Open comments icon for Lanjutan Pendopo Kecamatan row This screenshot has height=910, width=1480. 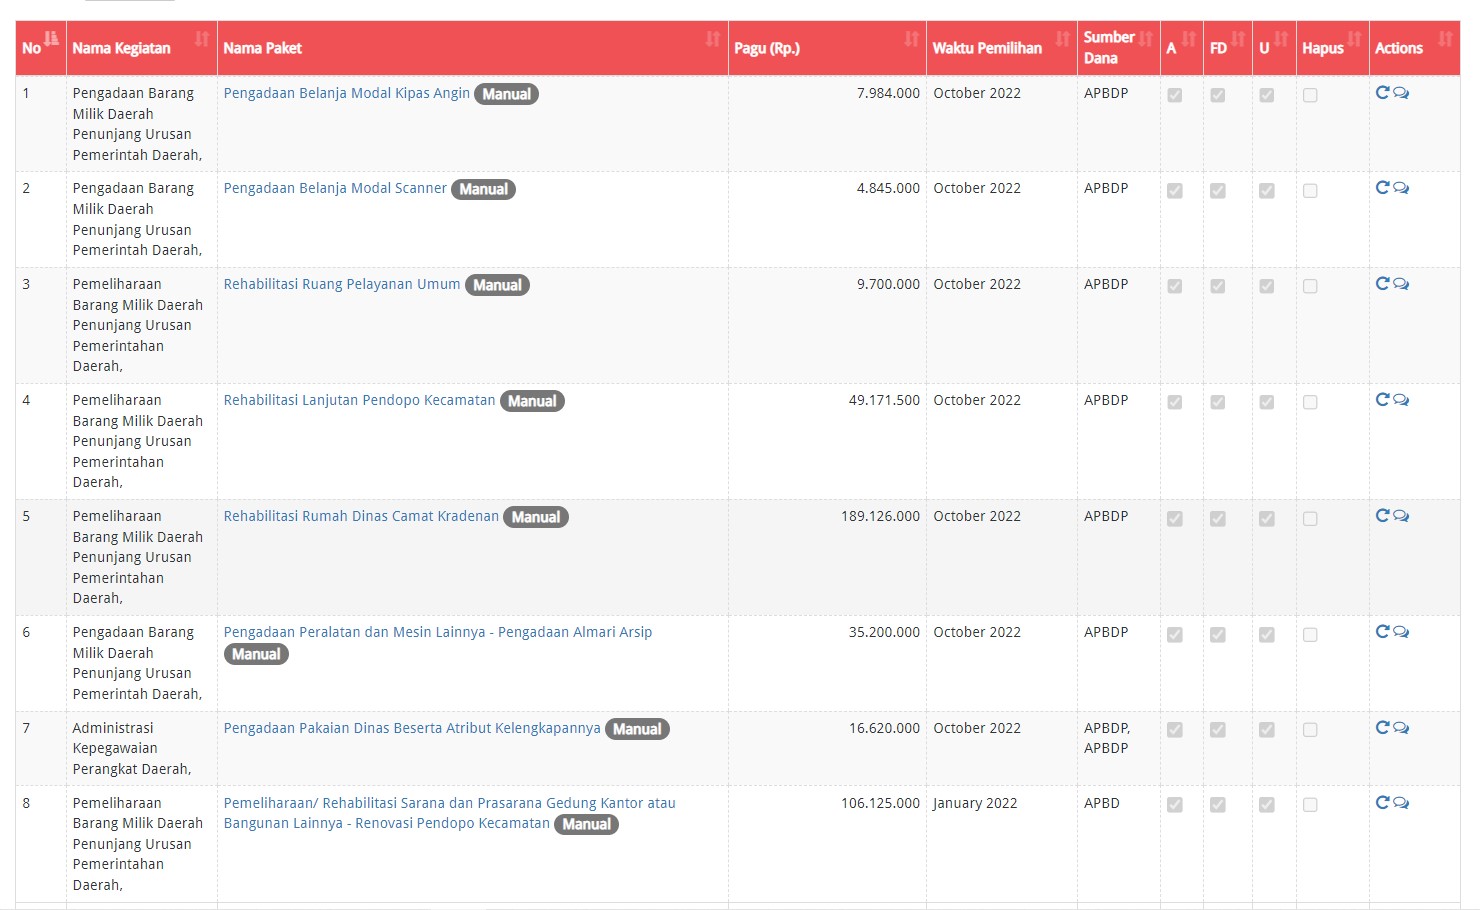click(1401, 400)
